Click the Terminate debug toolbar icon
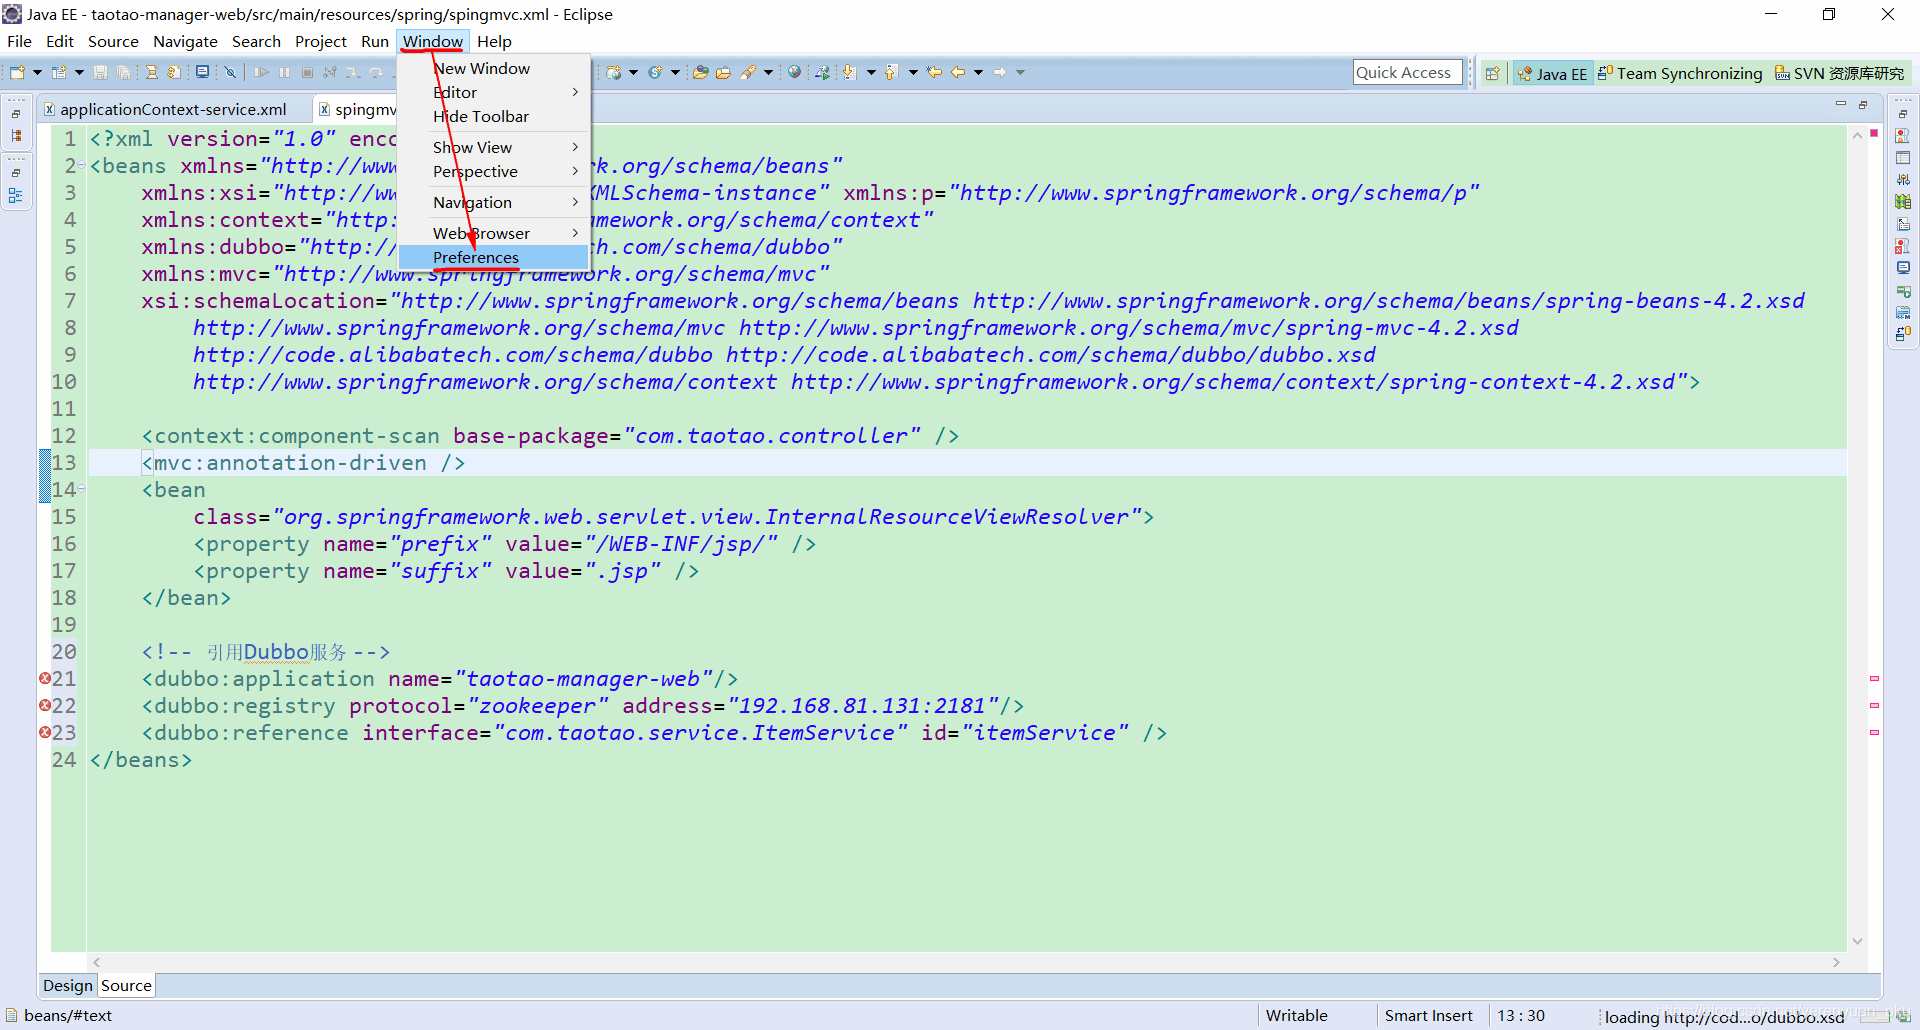 pyautogui.click(x=308, y=72)
